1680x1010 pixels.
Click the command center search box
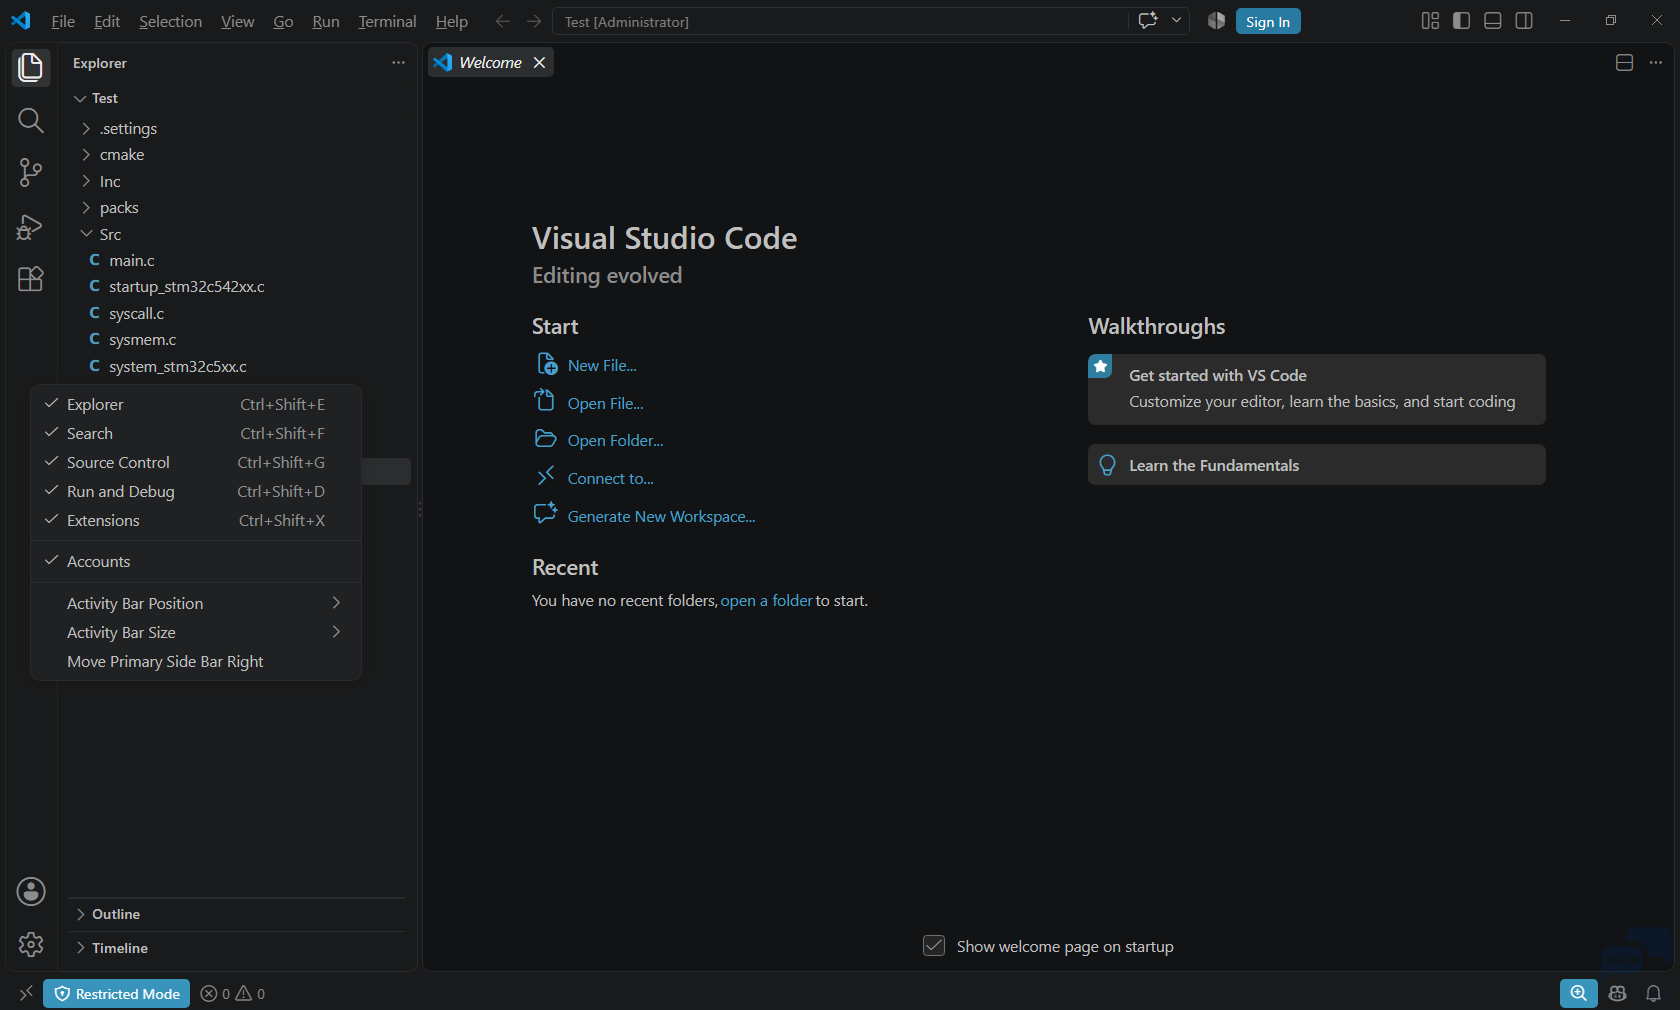point(840,21)
